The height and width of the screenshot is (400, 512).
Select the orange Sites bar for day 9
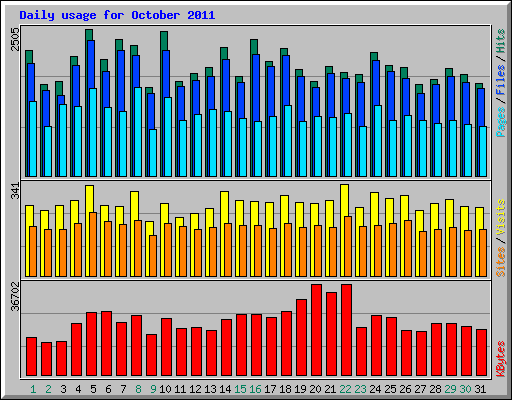(153, 256)
